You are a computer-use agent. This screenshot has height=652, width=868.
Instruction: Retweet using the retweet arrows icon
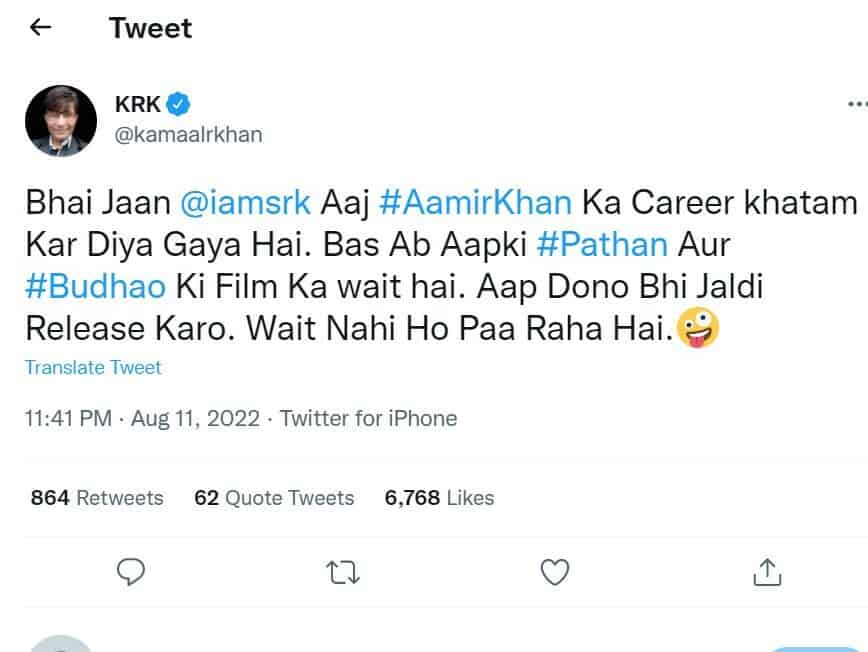(343, 572)
